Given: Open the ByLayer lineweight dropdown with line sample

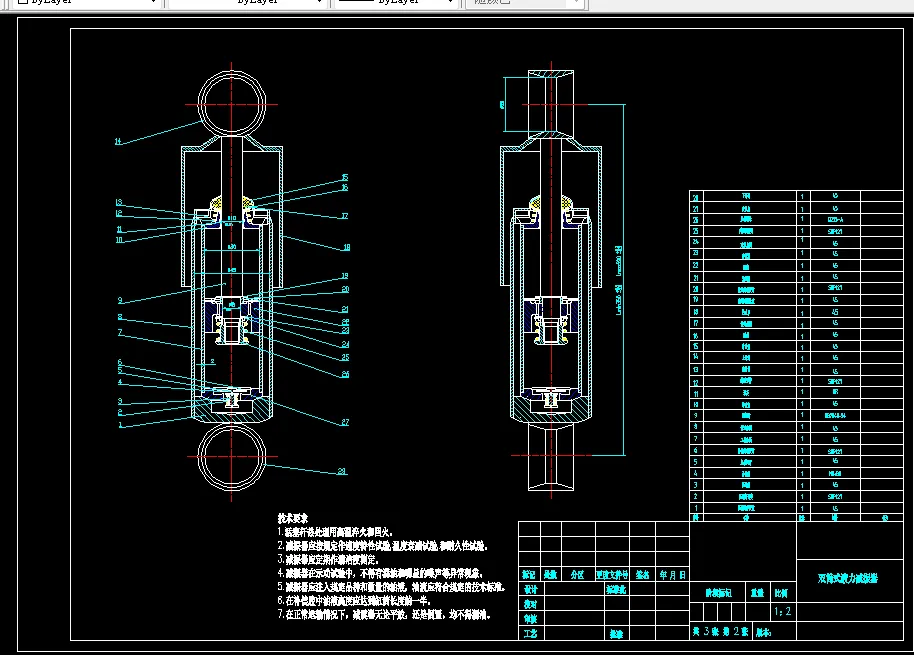Looking at the screenshot, I should click(x=396, y=2).
